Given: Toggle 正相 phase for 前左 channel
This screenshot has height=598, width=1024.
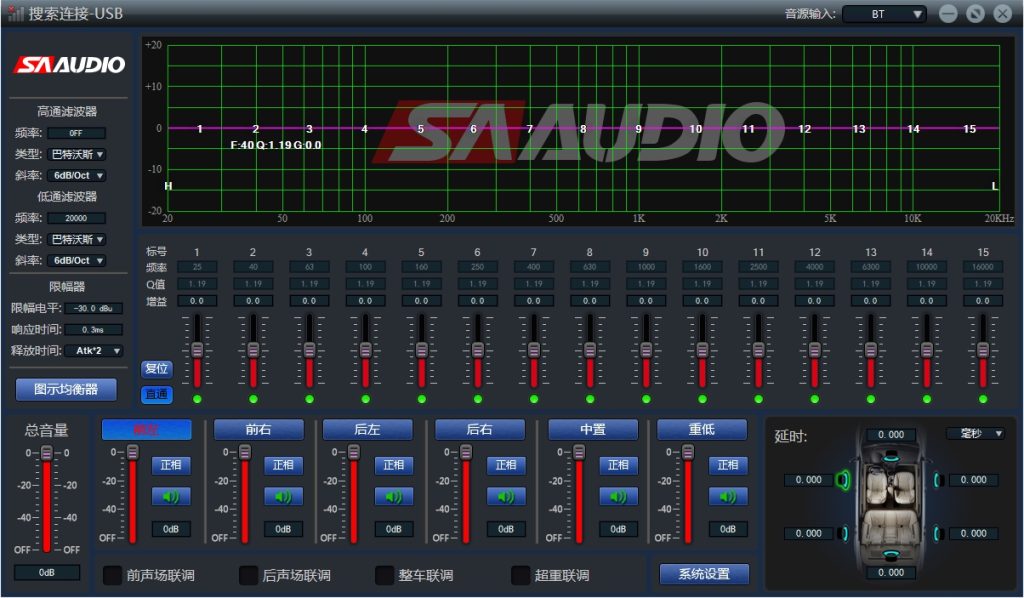Looking at the screenshot, I should (171, 465).
